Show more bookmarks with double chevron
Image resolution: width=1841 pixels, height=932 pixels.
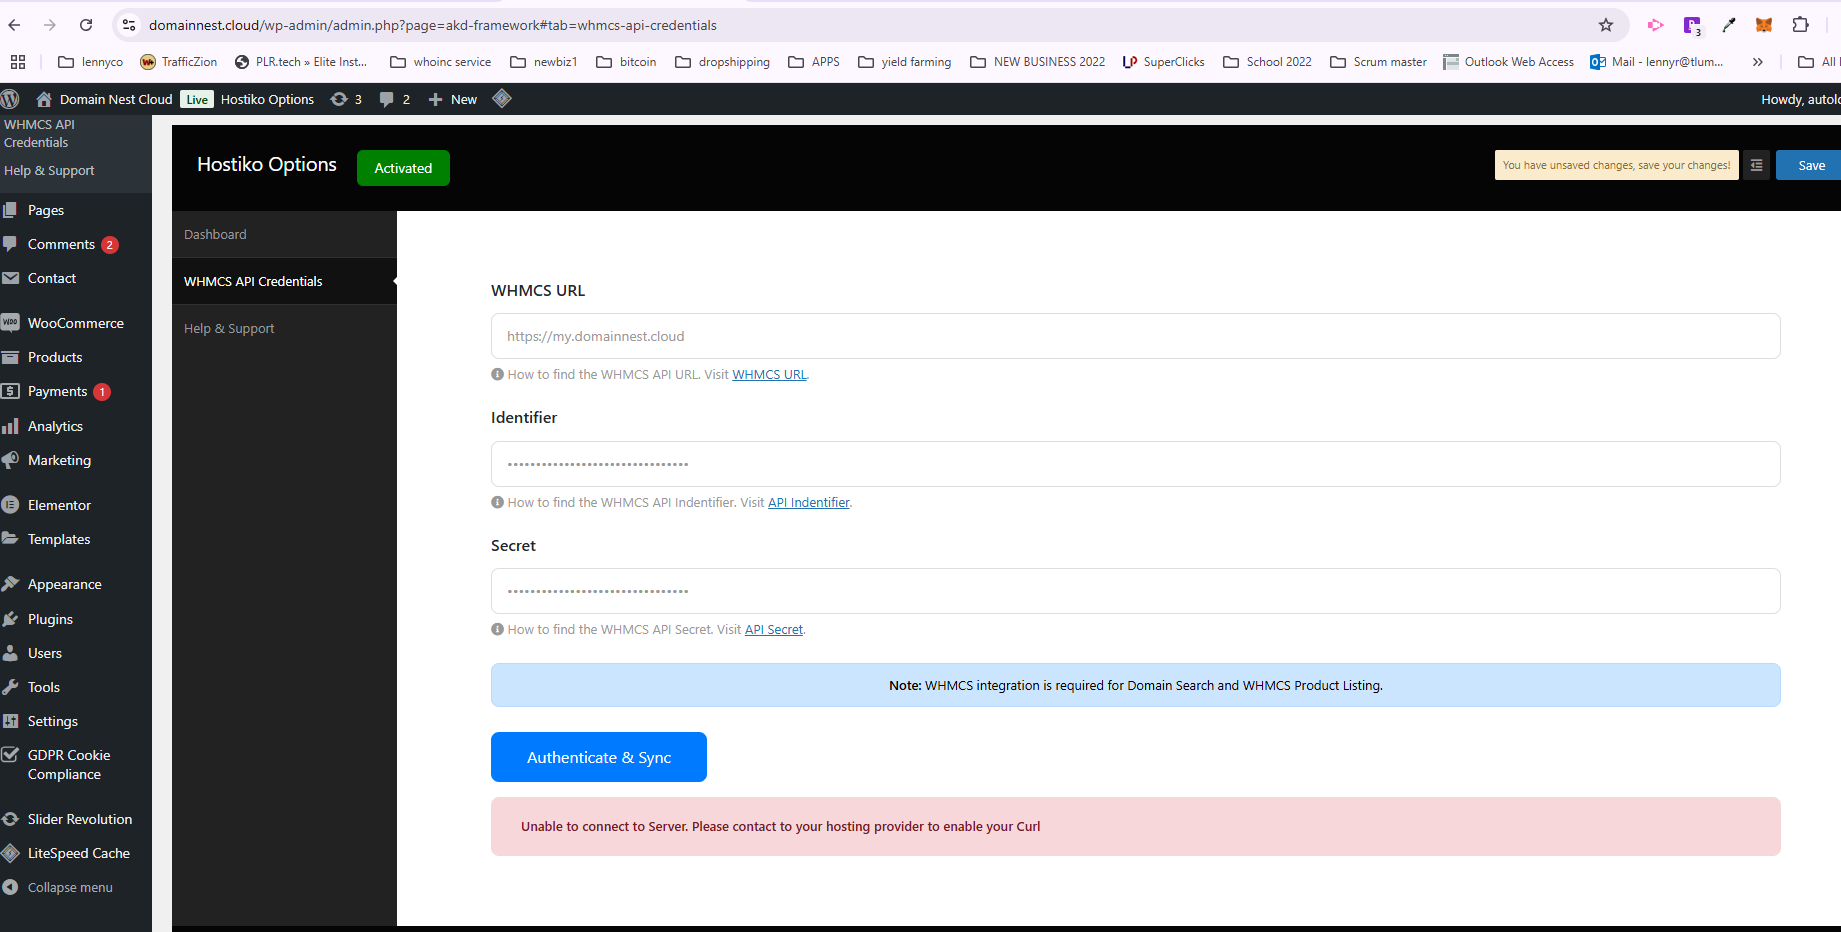point(1757,62)
